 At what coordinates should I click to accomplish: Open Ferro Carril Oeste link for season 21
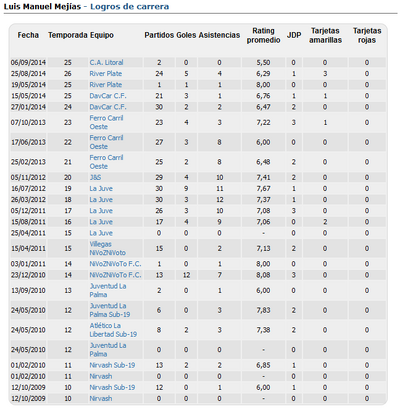(106, 162)
